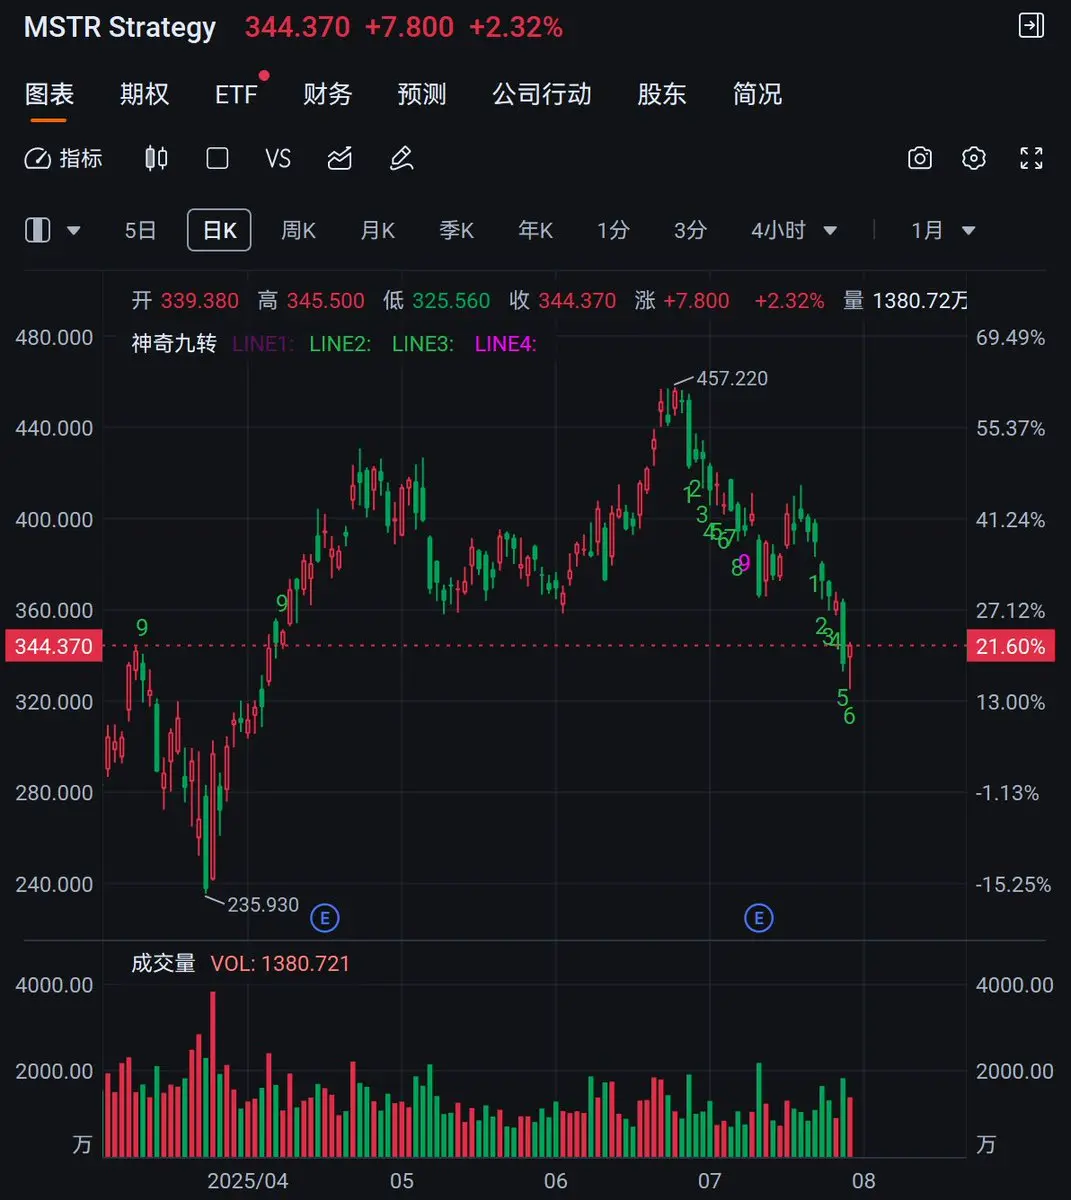The width and height of the screenshot is (1071, 1200).
Task: Select the 季K quarterly timeframe
Action: point(456,230)
